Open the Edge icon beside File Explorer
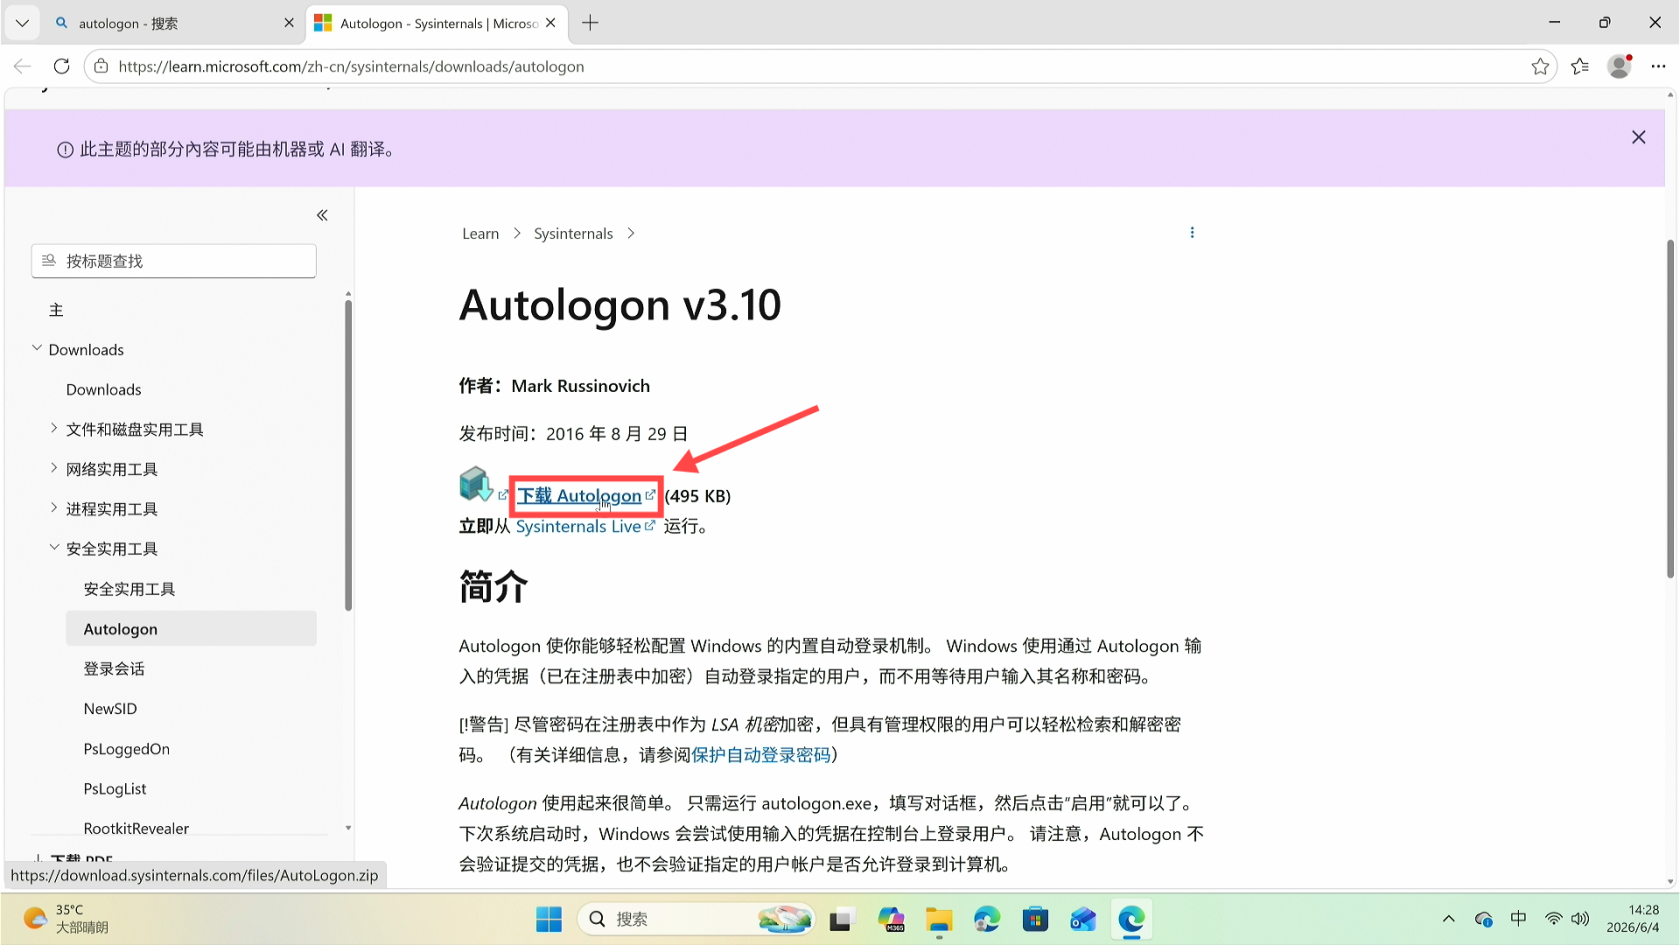This screenshot has height=945, width=1680. click(987, 919)
